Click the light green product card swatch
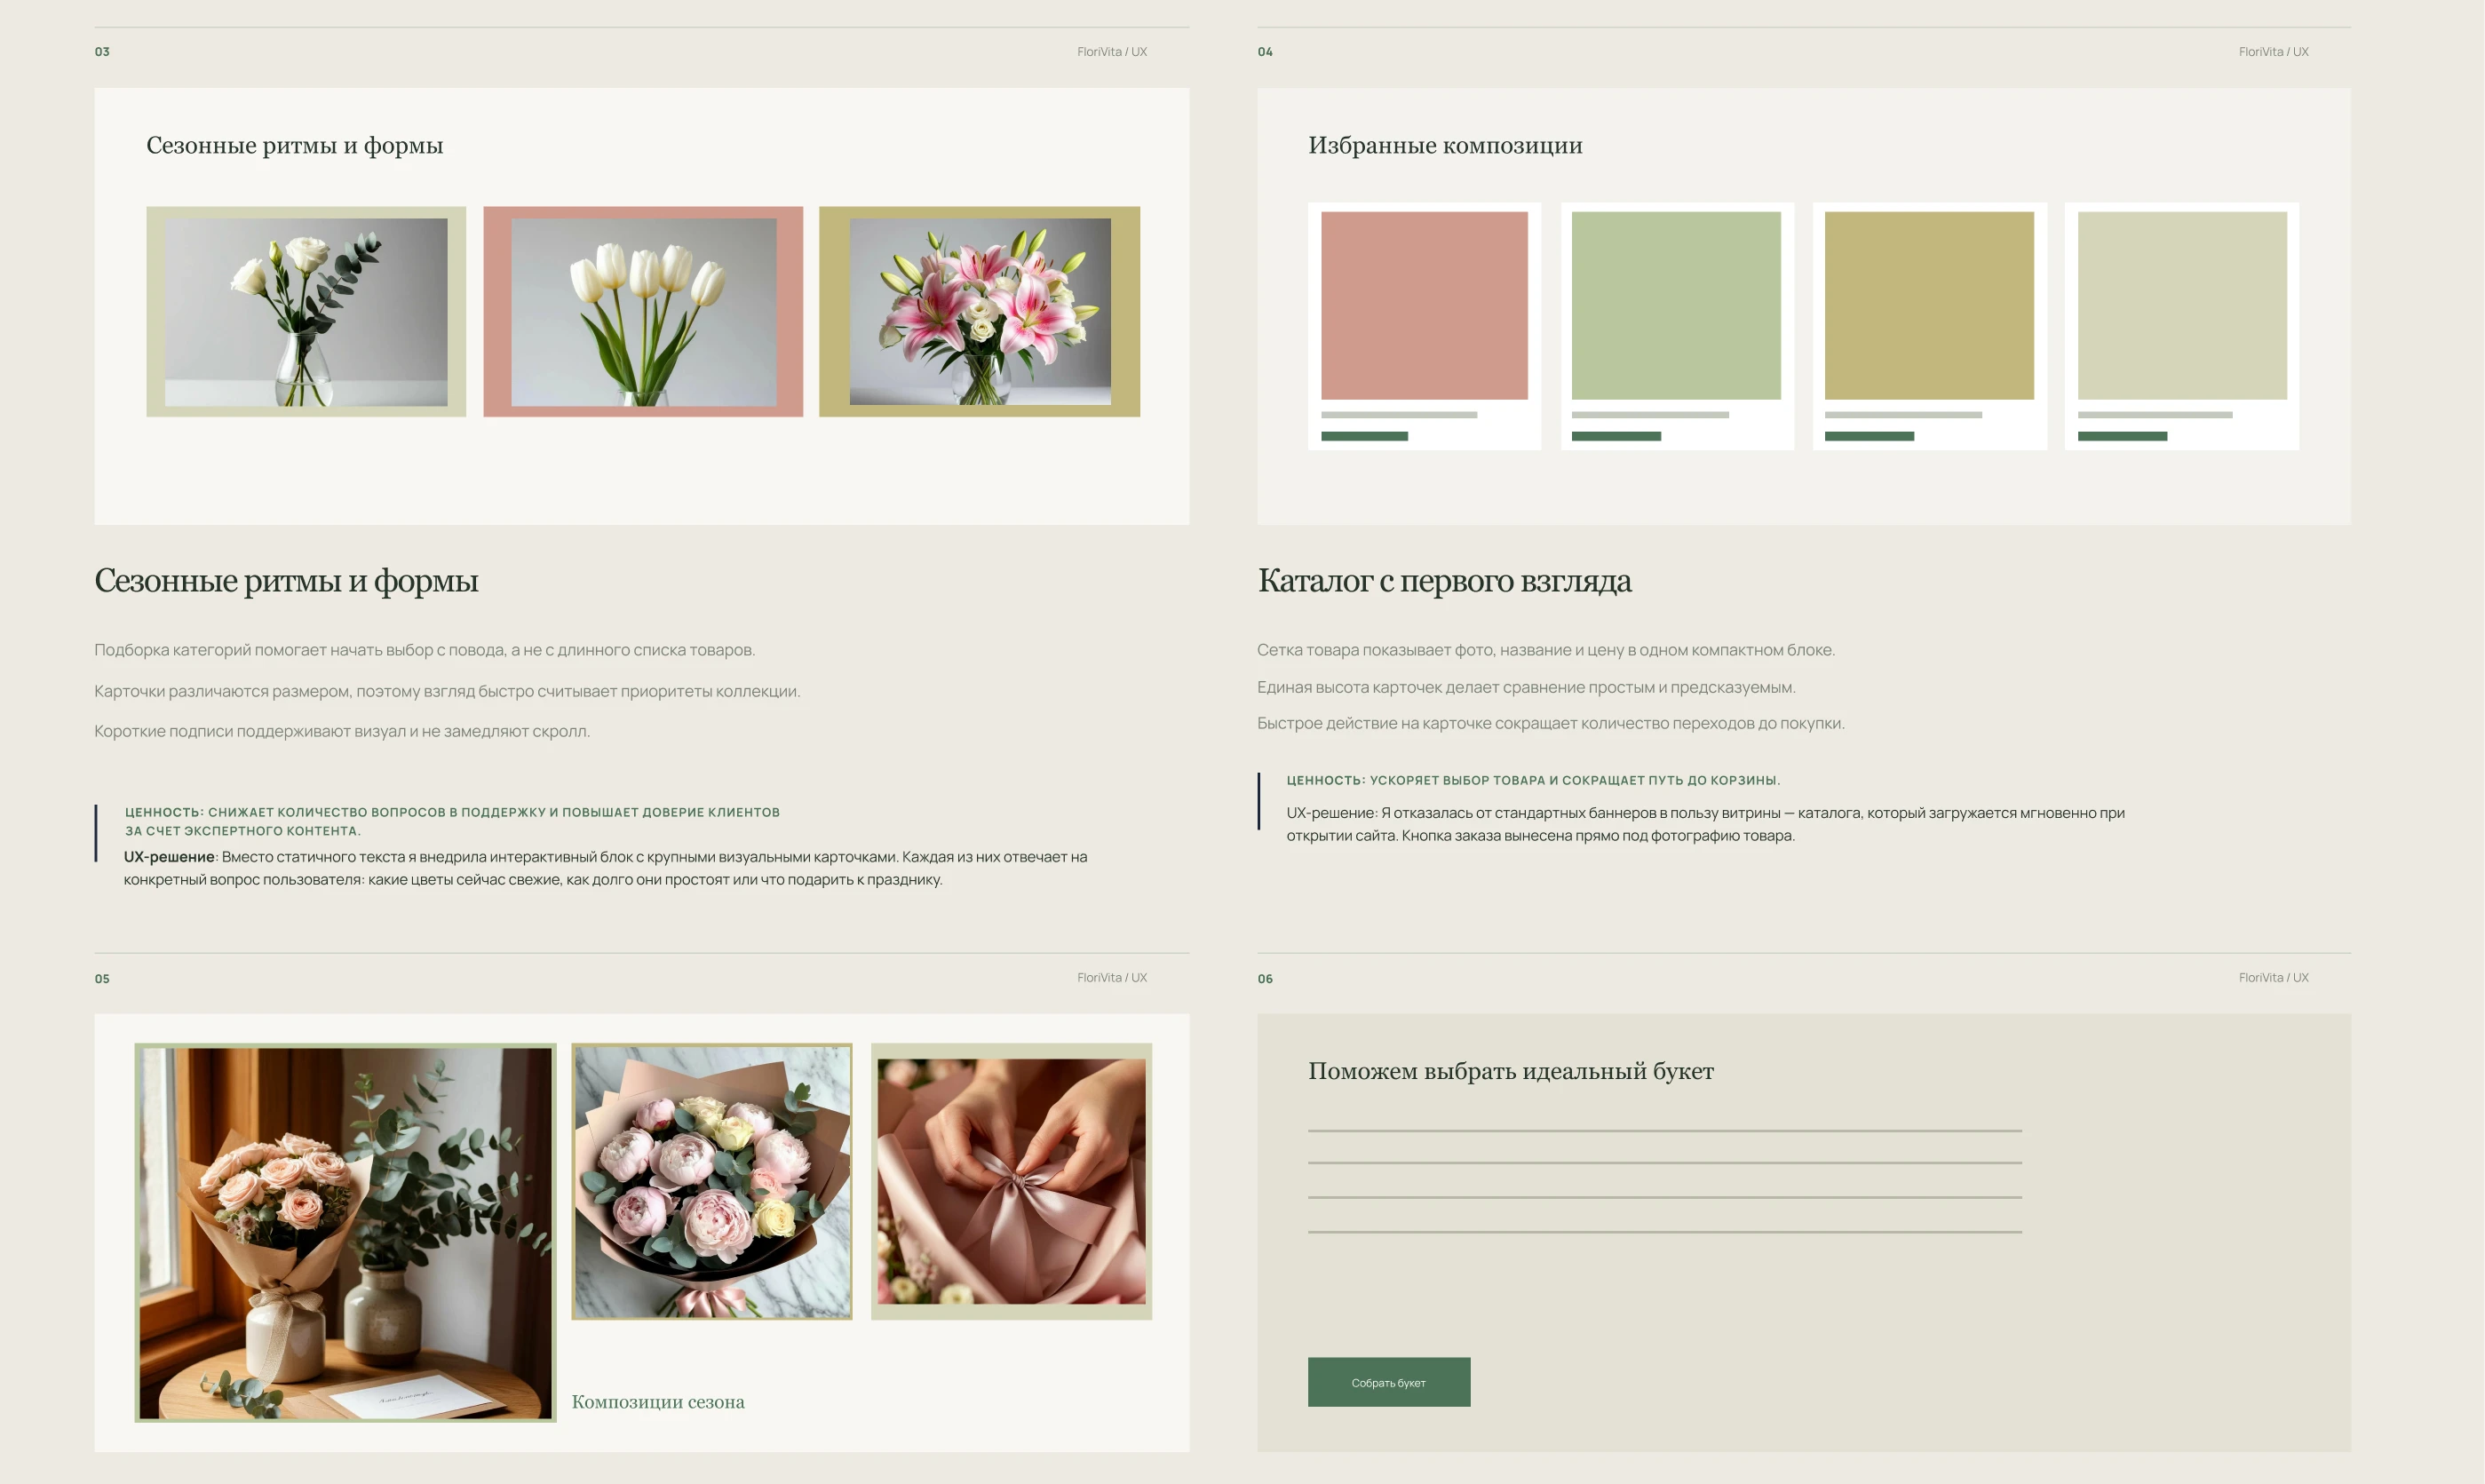 pyautogui.click(x=1676, y=305)
